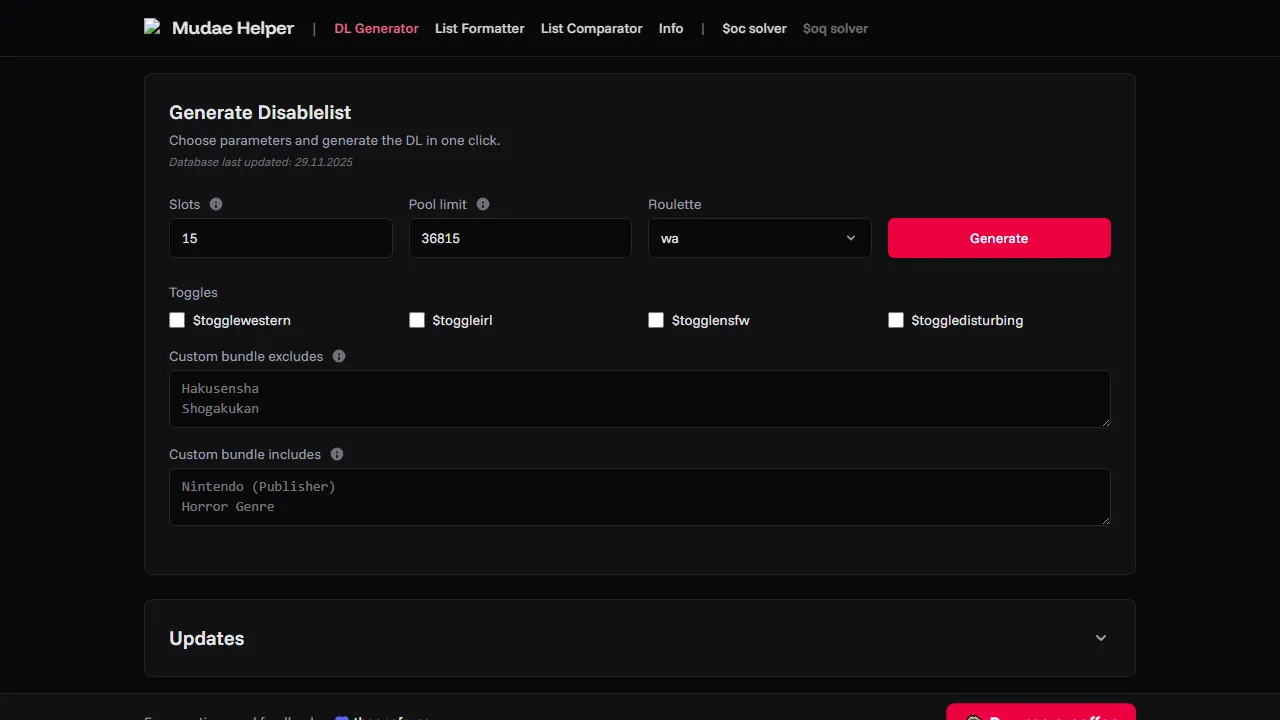Screen dimensions: 1280x720
Task: Open the List Comparator tool
Action: pos(591,28)
